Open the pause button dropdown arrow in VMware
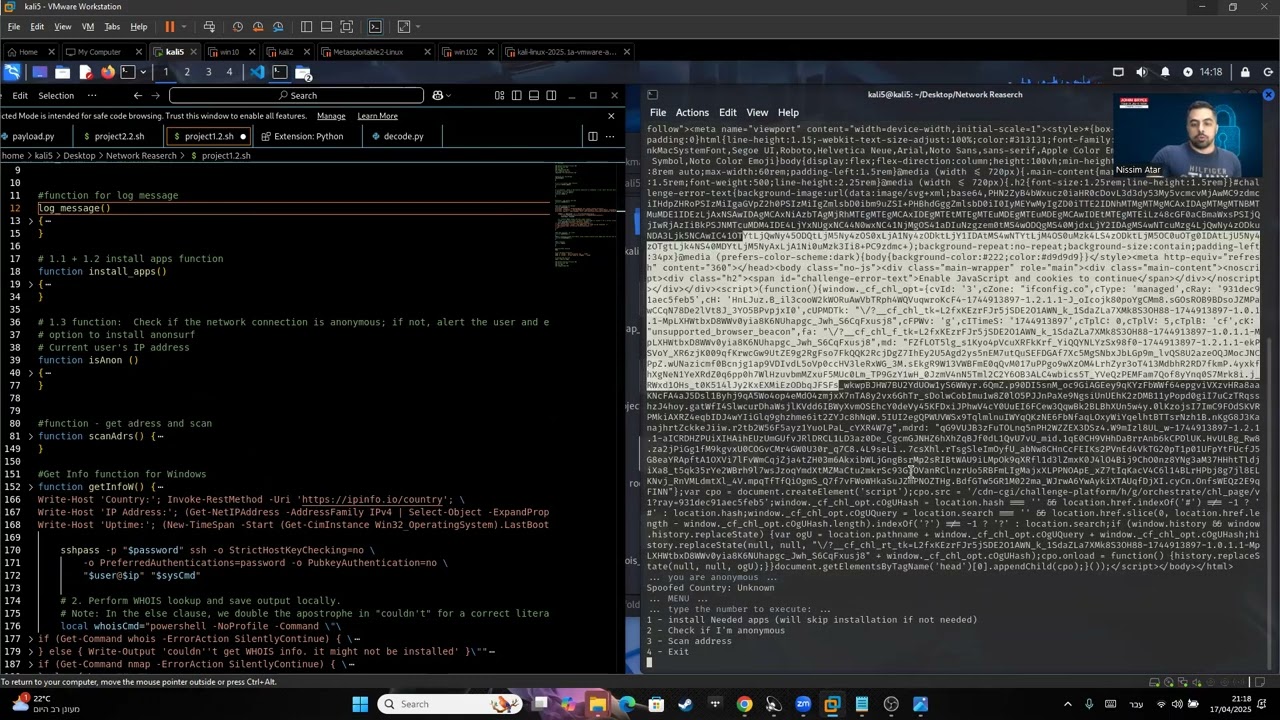1280x720 pixels. pos(183,27)
